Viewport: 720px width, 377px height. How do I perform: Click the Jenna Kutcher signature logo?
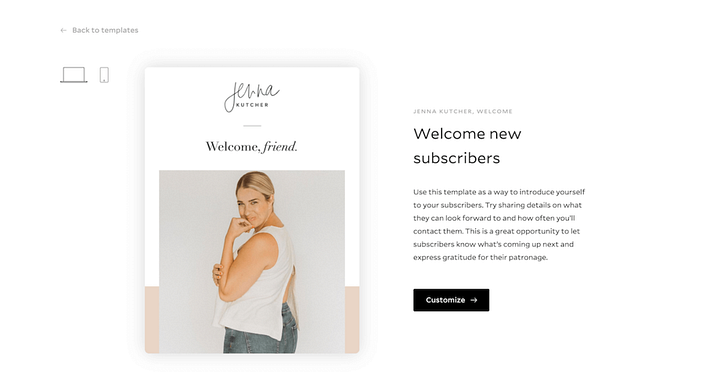[251, 97]
